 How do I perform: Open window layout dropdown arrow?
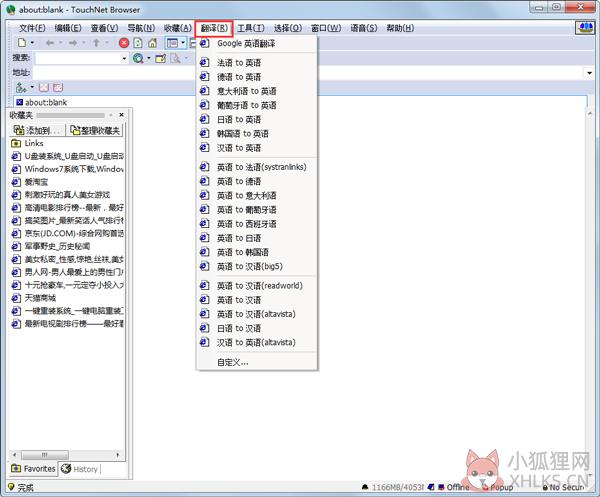(x=183, y=43)
